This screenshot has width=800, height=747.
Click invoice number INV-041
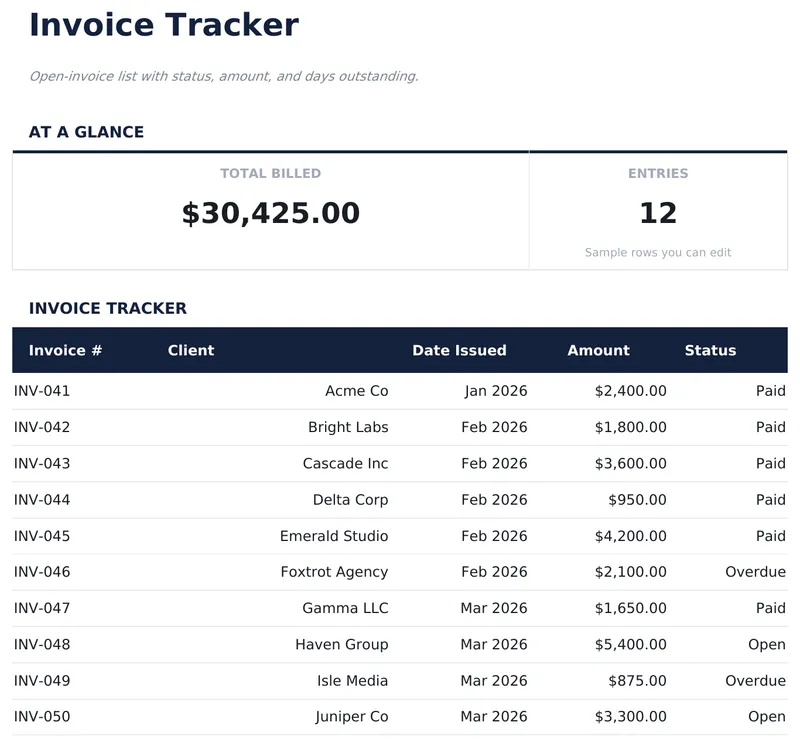[x=42, y=391]
